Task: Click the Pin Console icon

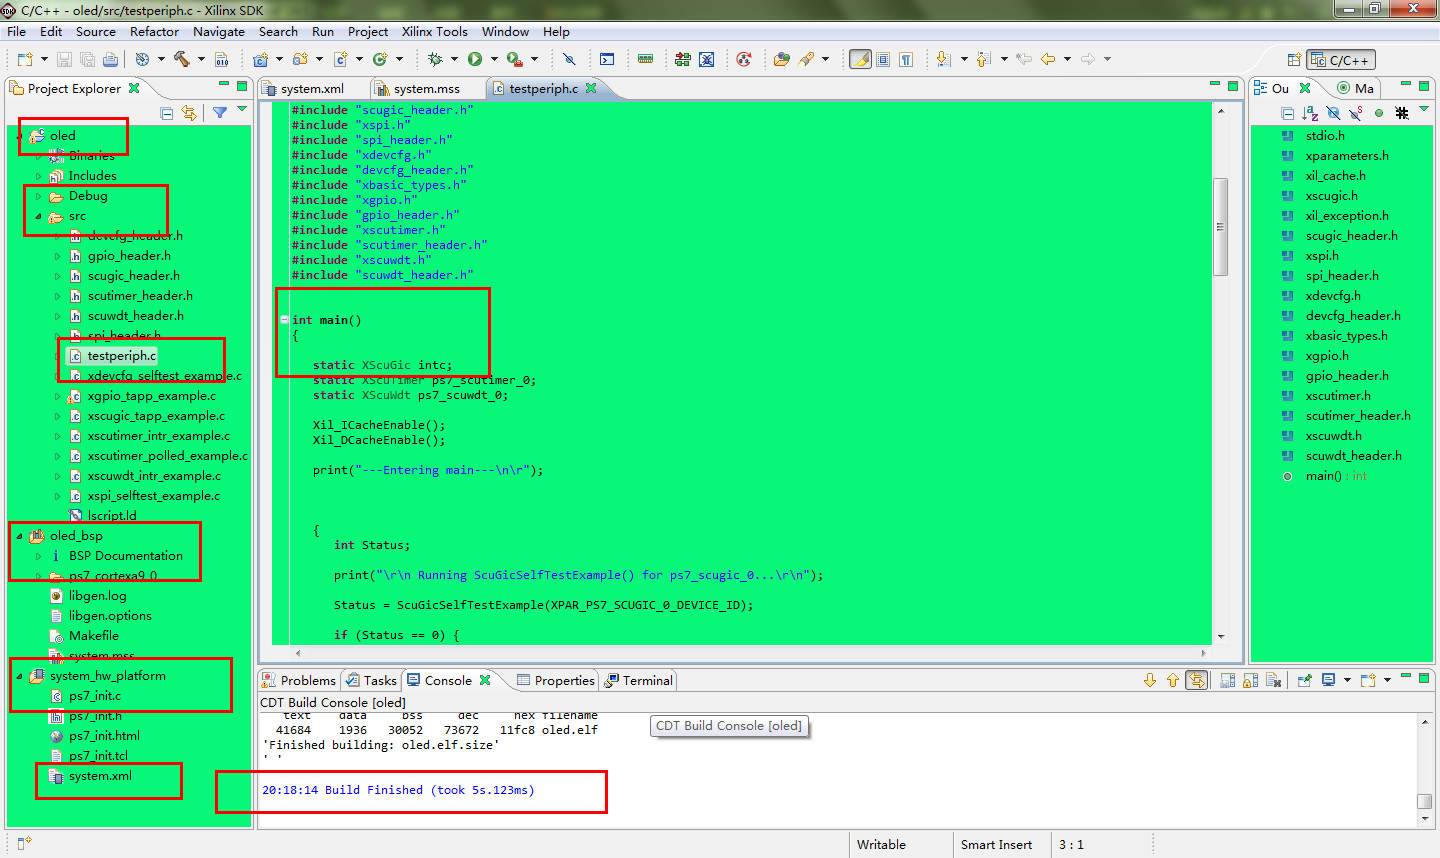Action: tap(1304, 680)
